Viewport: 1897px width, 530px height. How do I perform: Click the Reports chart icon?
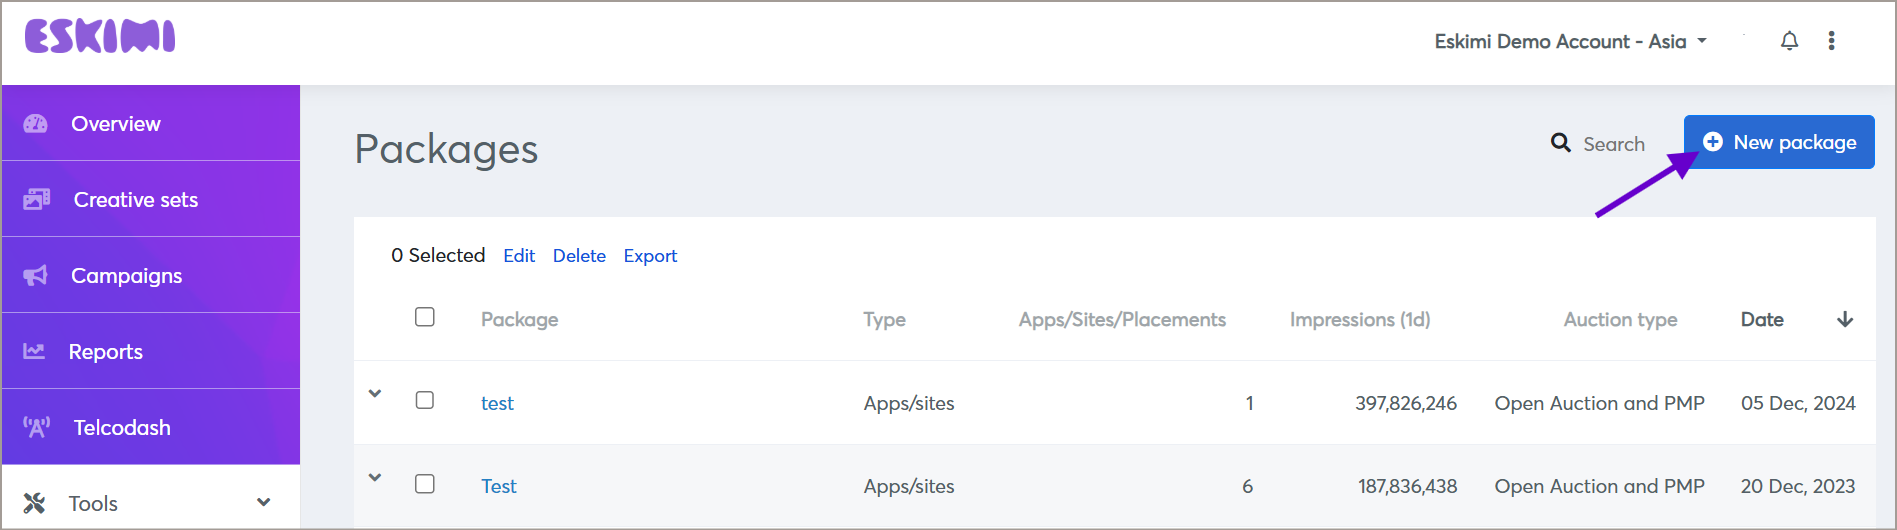tap(35, 351)
